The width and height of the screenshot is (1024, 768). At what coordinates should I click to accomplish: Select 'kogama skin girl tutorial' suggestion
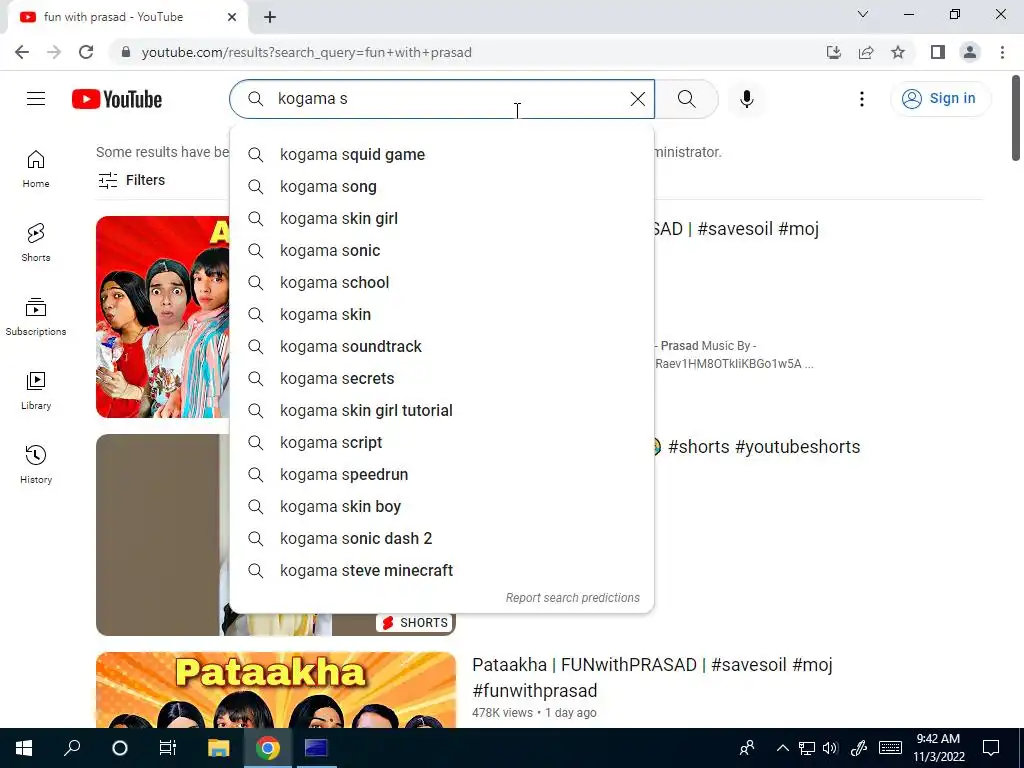(441, 411)
